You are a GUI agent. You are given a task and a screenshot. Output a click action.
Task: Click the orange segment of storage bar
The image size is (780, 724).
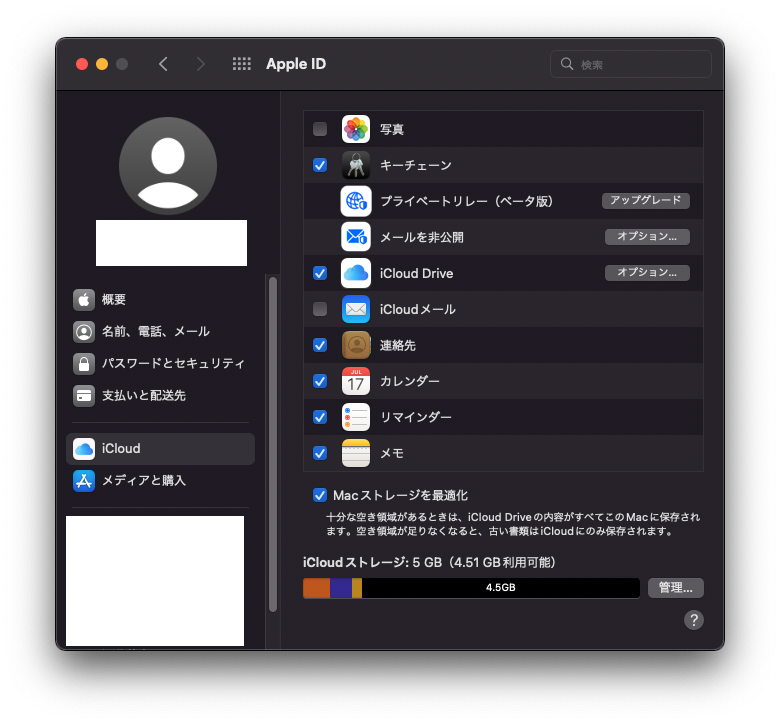pos(316,588)
